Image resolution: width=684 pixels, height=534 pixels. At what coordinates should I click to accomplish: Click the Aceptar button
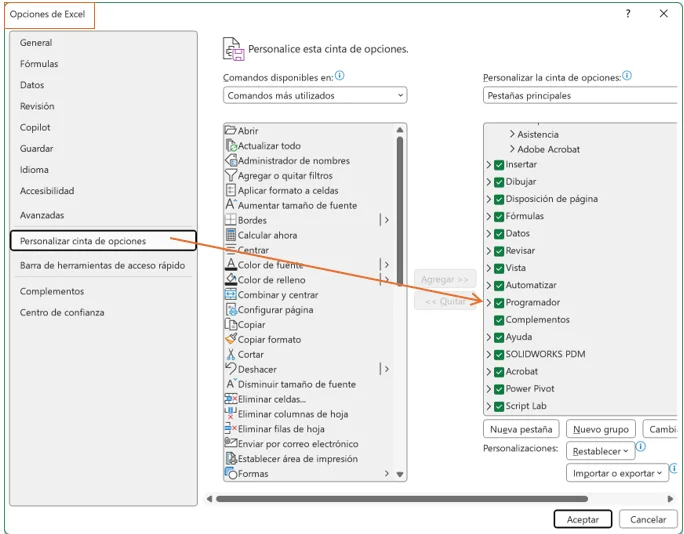coord(583,519)
